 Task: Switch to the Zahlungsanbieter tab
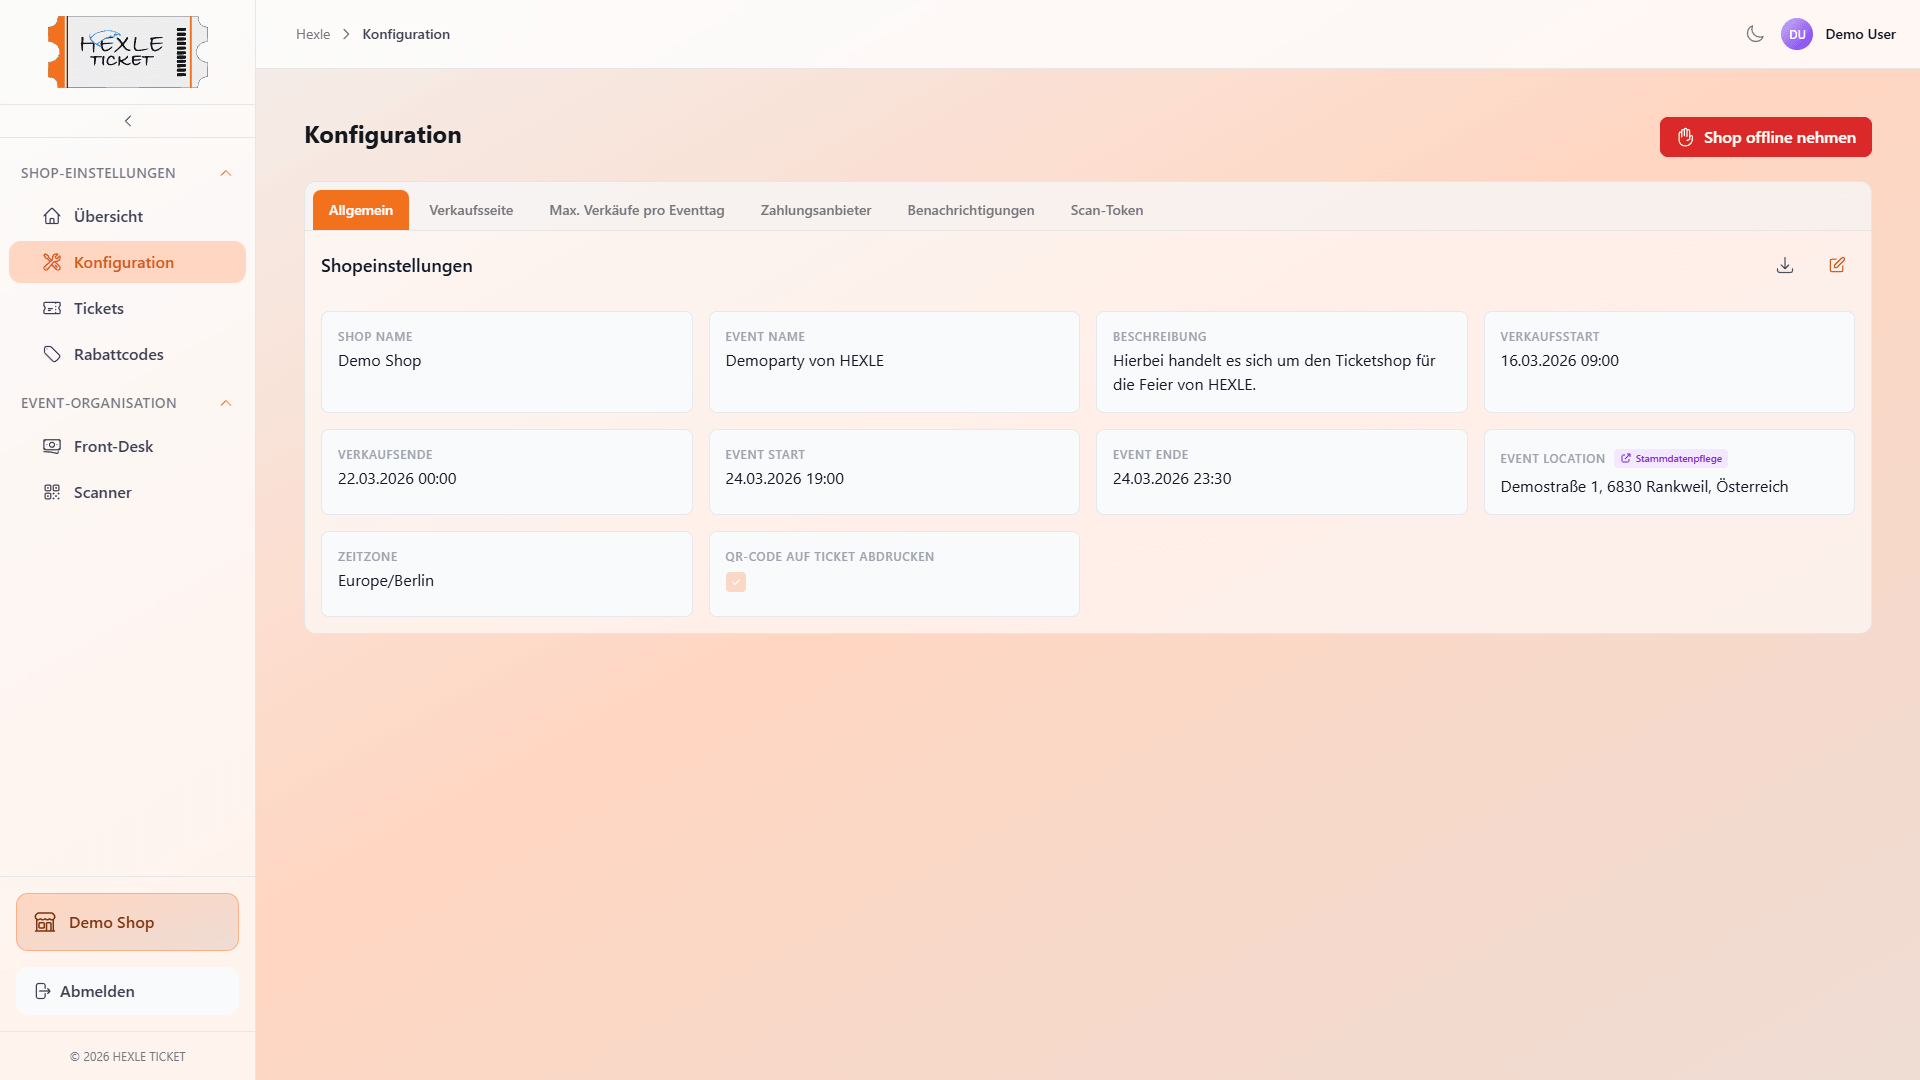coord(815,210)
